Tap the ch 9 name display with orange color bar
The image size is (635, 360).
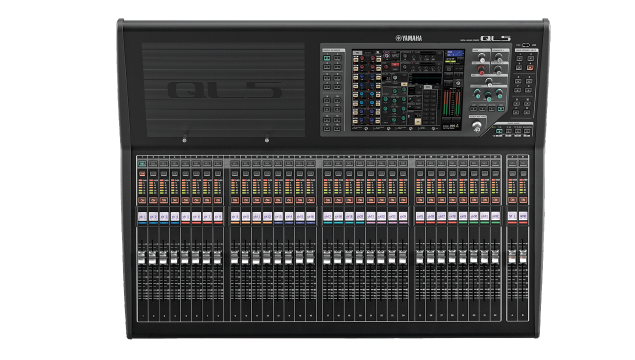[x=235, y=217]
